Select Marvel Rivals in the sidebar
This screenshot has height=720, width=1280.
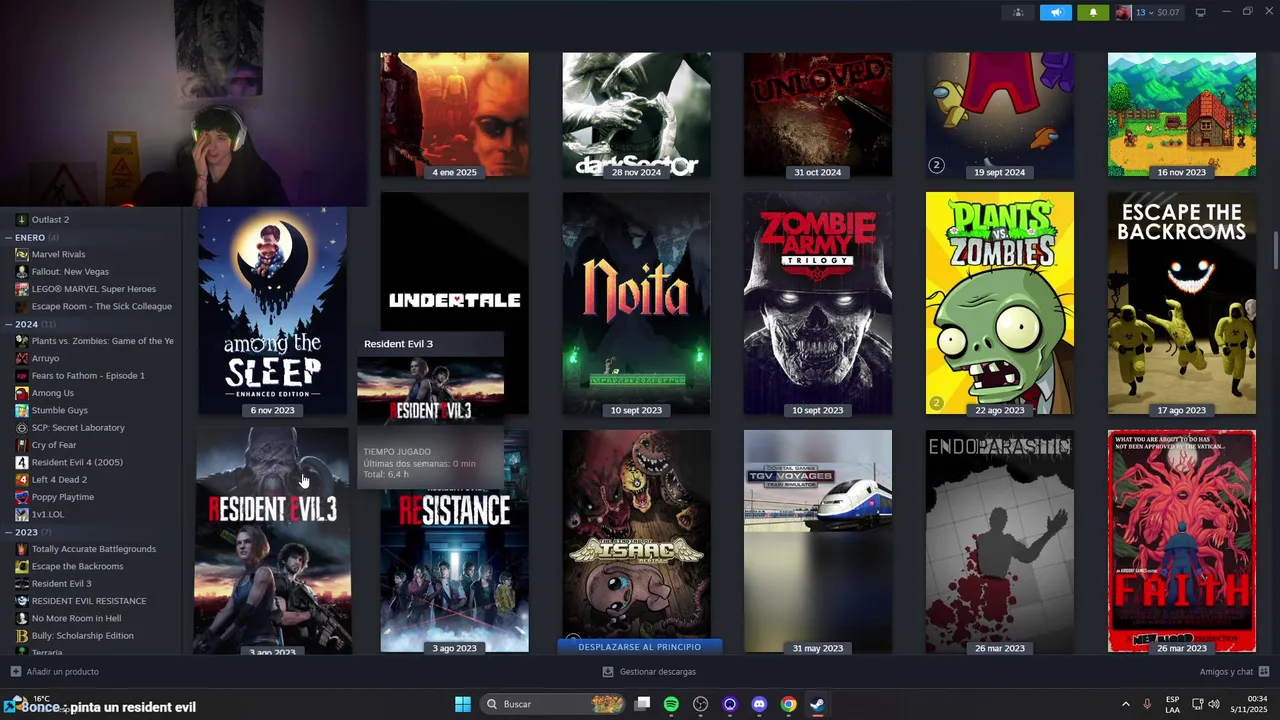click(x=58, y=254)
